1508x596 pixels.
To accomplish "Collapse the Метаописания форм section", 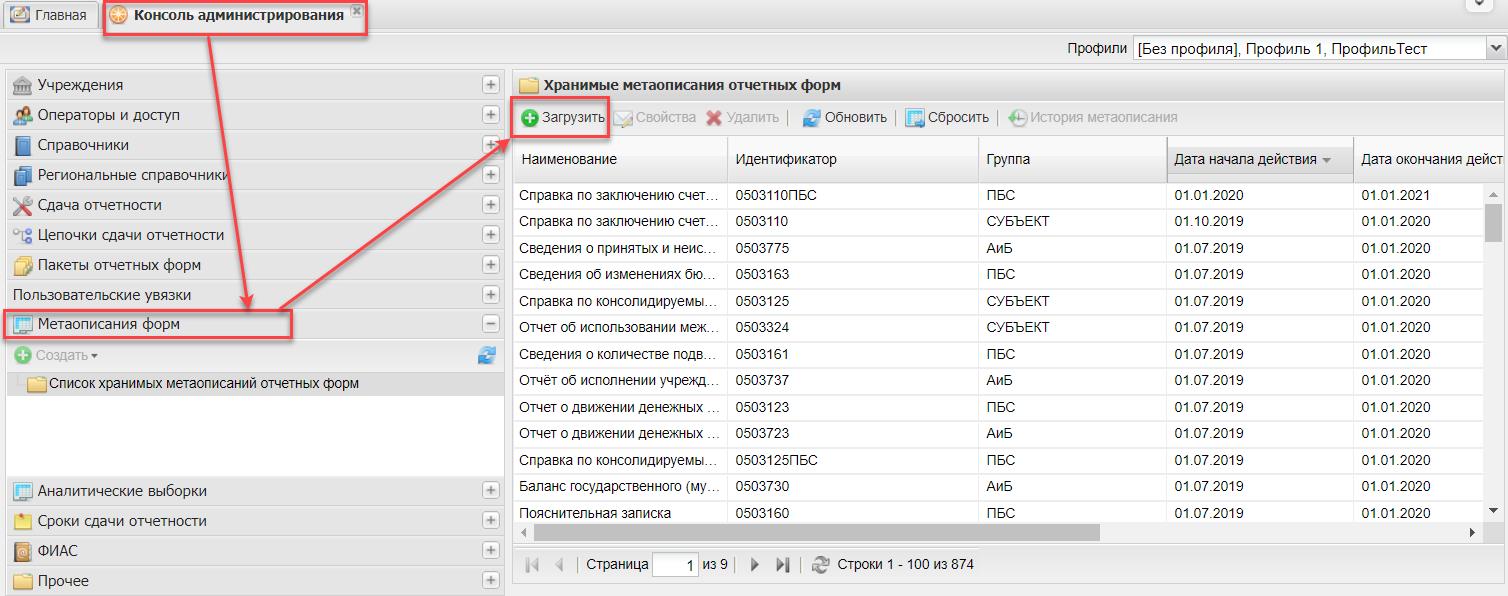I will tap(490, 324).
